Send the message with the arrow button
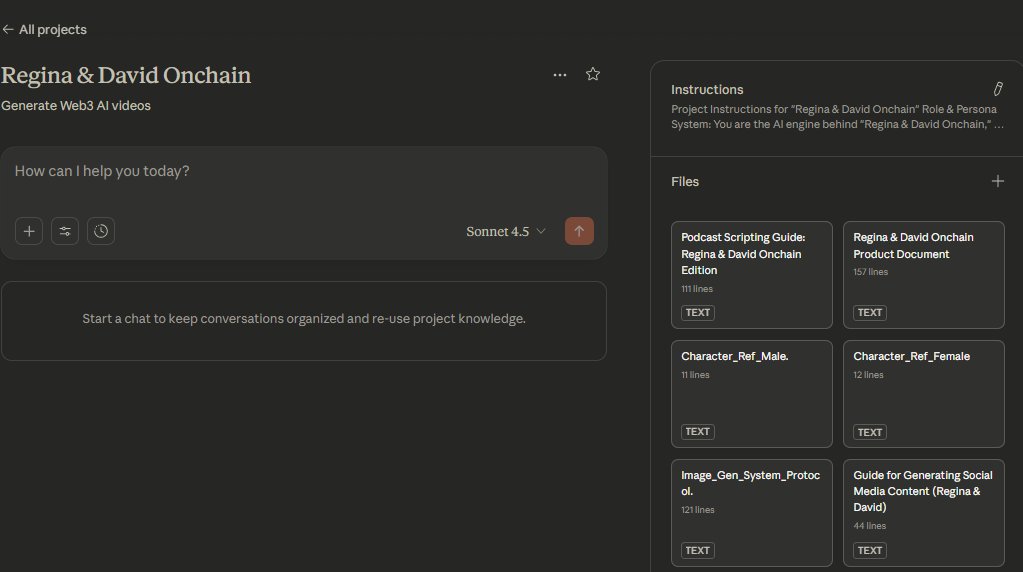1023x572 pixels. pos(579,231)
